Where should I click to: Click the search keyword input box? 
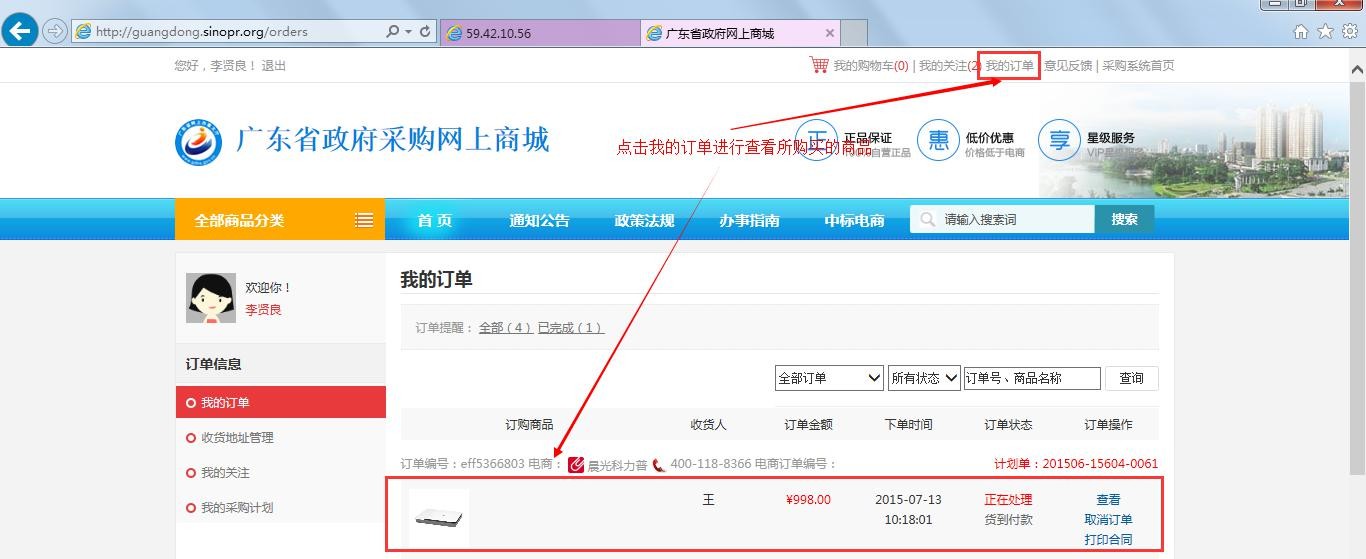pos(1003,219)
